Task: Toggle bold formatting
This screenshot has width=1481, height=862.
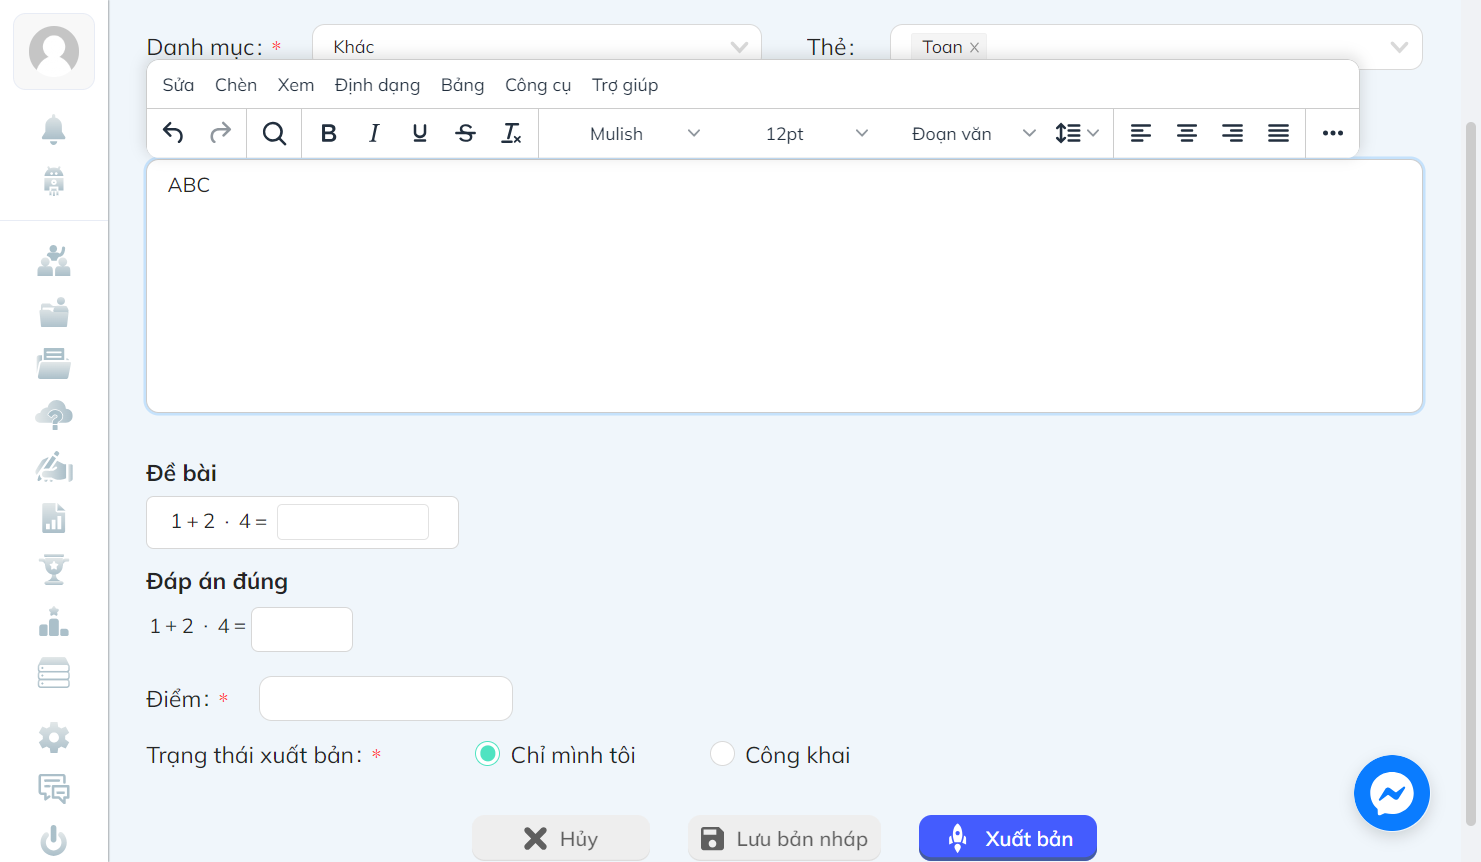Action: (x=328, y=133)
